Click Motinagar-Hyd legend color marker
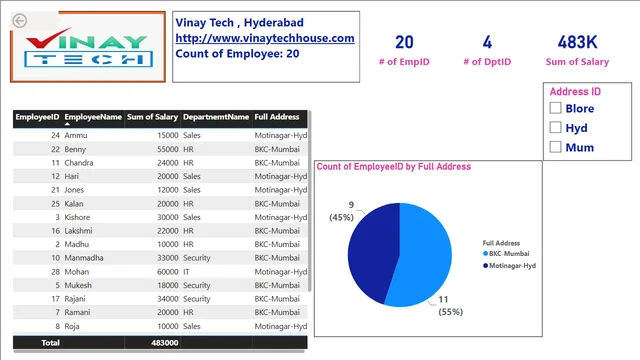This screenshot has width=640, height=360. coord(485,266)
